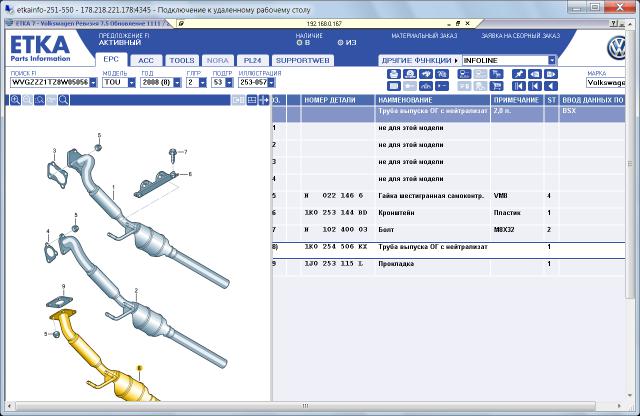Image resolution: width=640 pixels, height=416 pixels.
Task: Click the plain magnifier icon above the illustration
Action: (63, 100)
